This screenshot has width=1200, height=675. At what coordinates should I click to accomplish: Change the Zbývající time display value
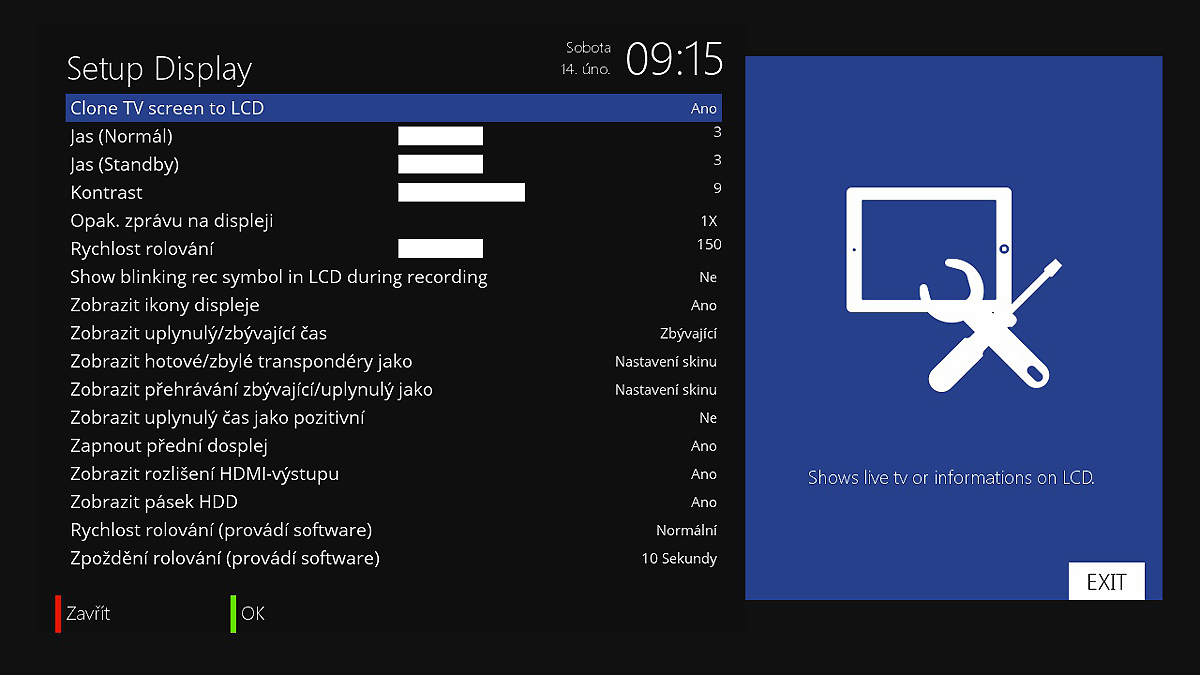[689, 334]
